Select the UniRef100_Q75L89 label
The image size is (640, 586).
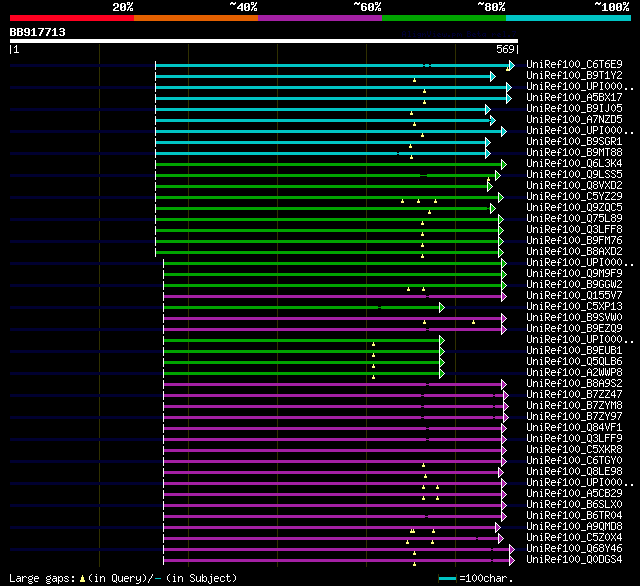point(574,219)
